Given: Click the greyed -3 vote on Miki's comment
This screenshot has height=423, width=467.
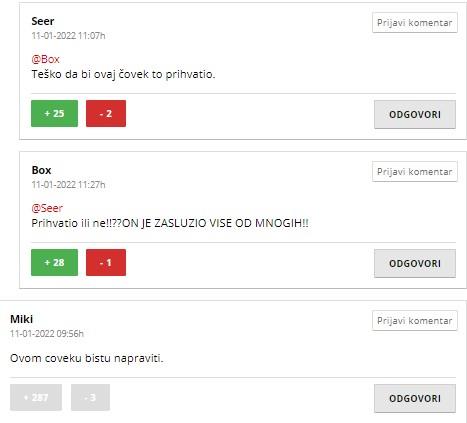Looking at the screenshot, I should pos(90,397).
